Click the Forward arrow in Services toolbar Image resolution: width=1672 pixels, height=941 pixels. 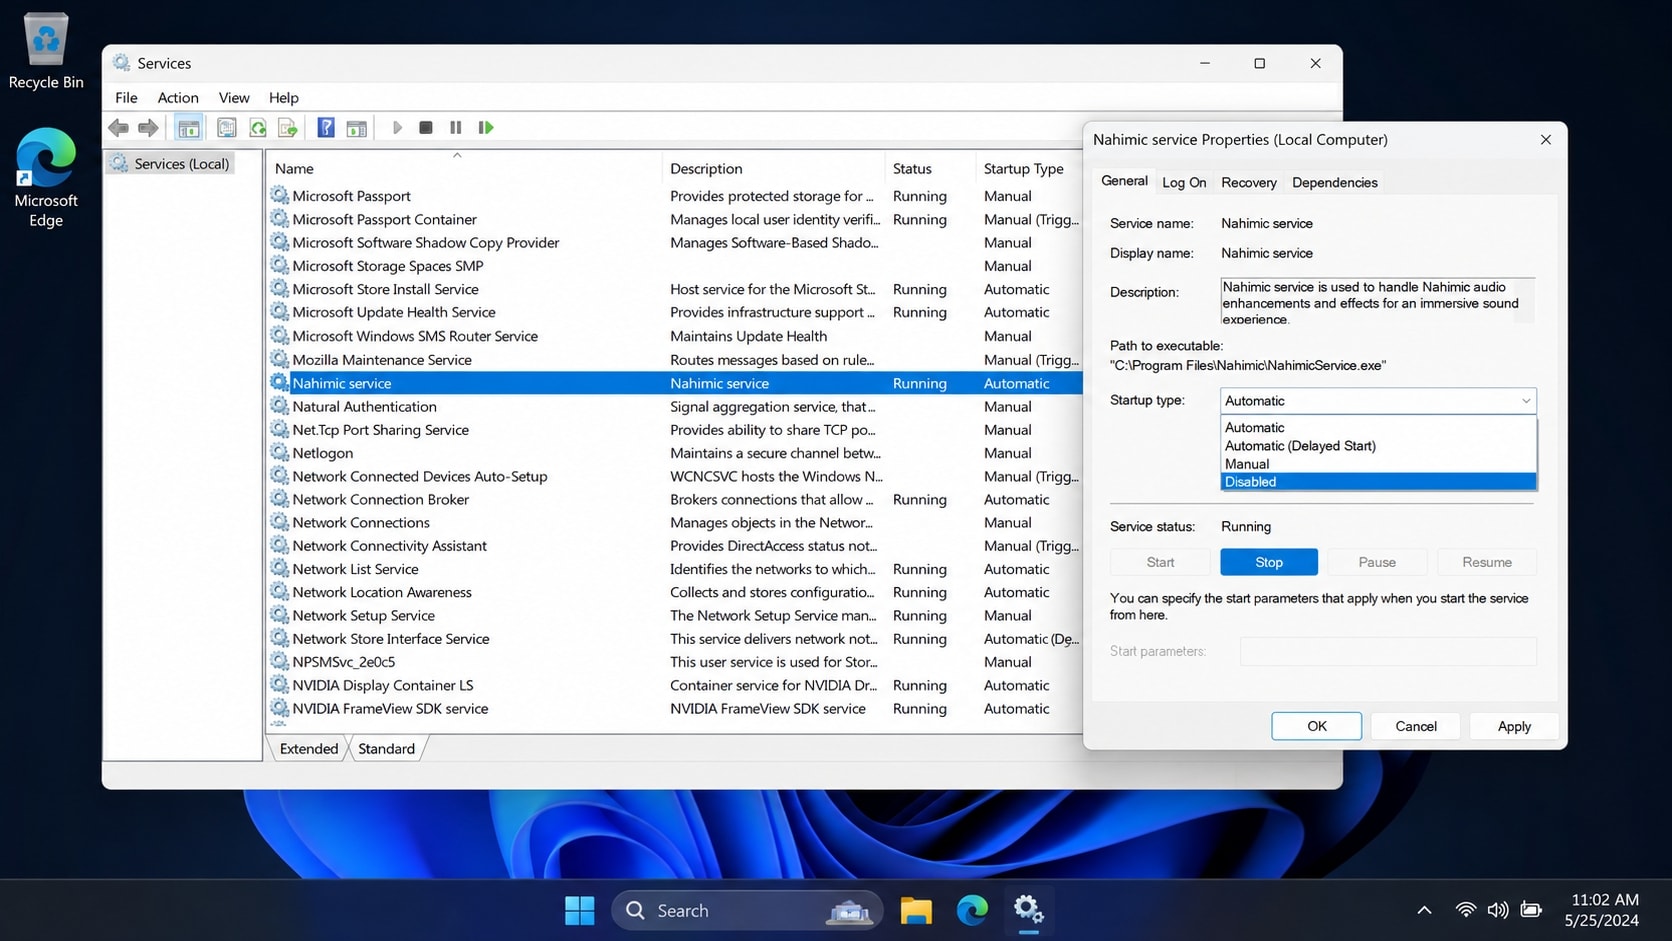[148, 127]
